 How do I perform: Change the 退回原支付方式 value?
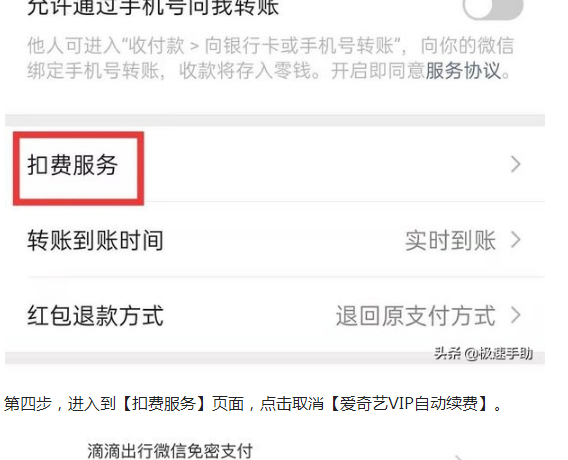coord(415,315)
